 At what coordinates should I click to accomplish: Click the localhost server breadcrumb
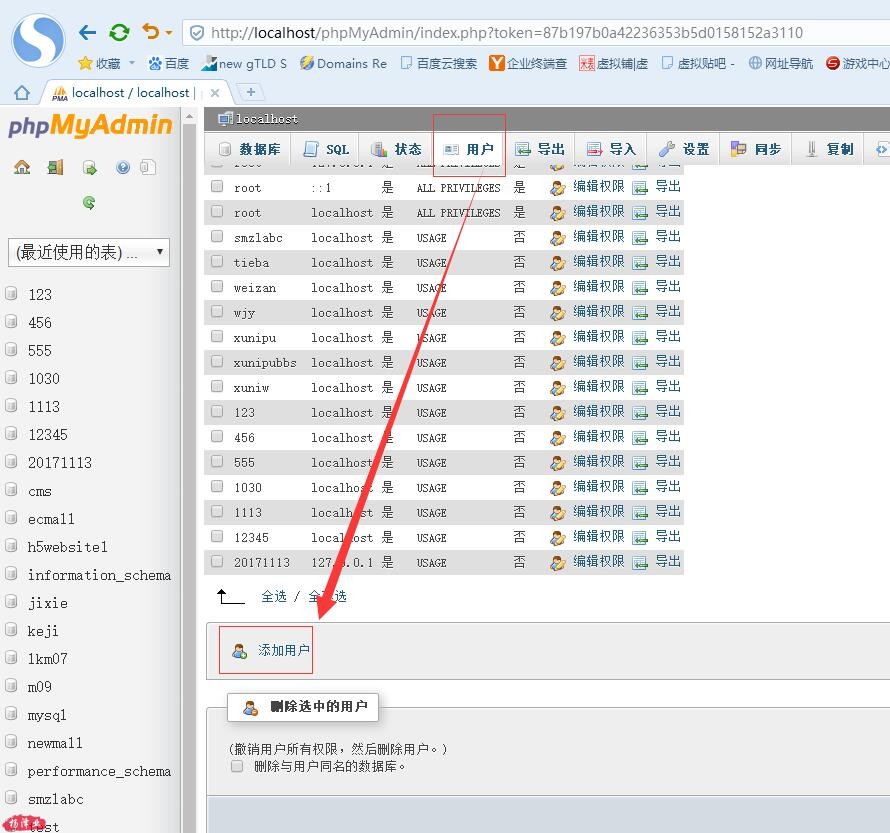click(x=267, y=119)
